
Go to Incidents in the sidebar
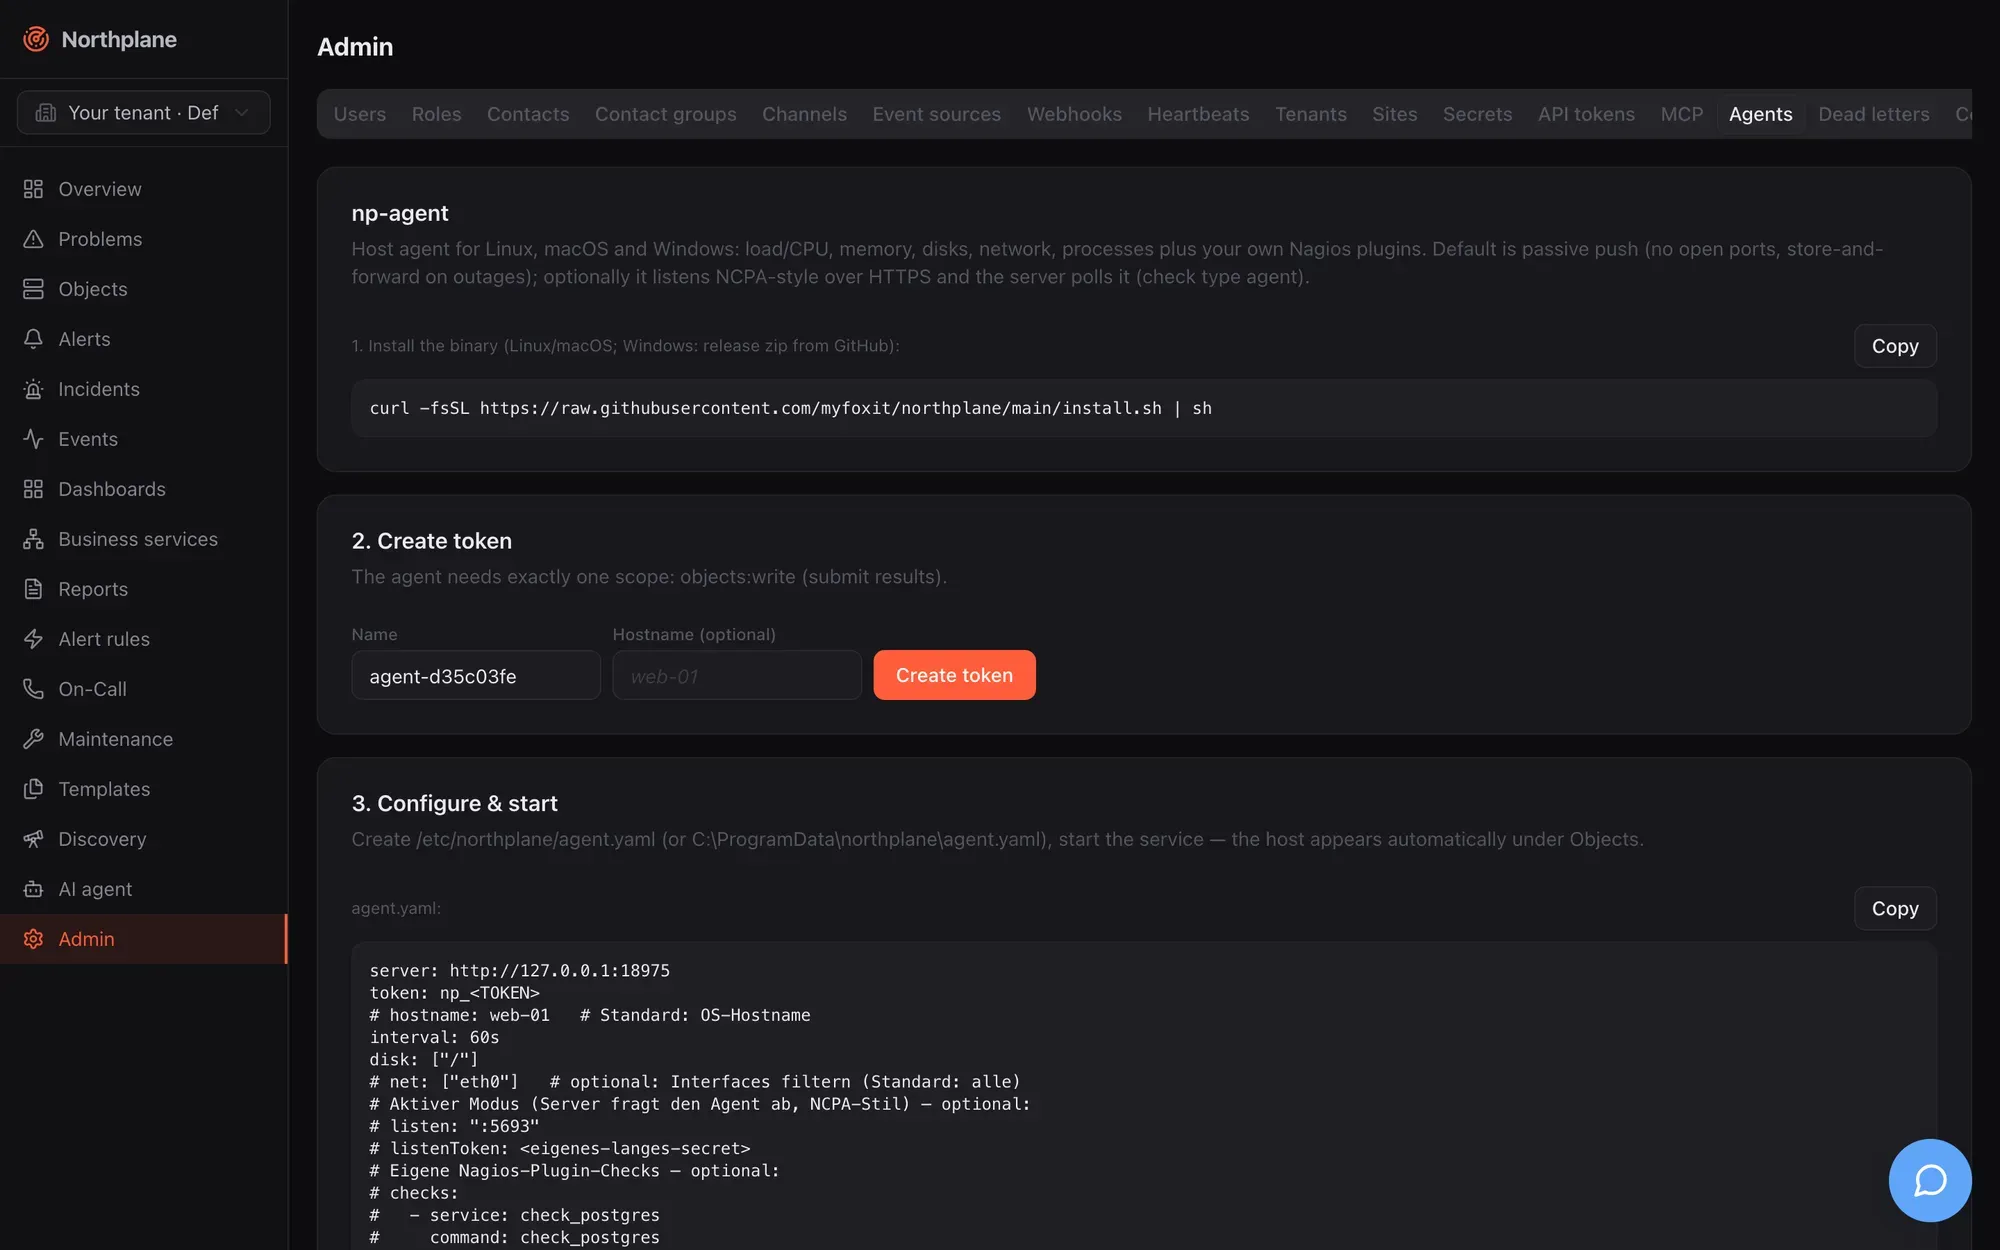[144, 389]
